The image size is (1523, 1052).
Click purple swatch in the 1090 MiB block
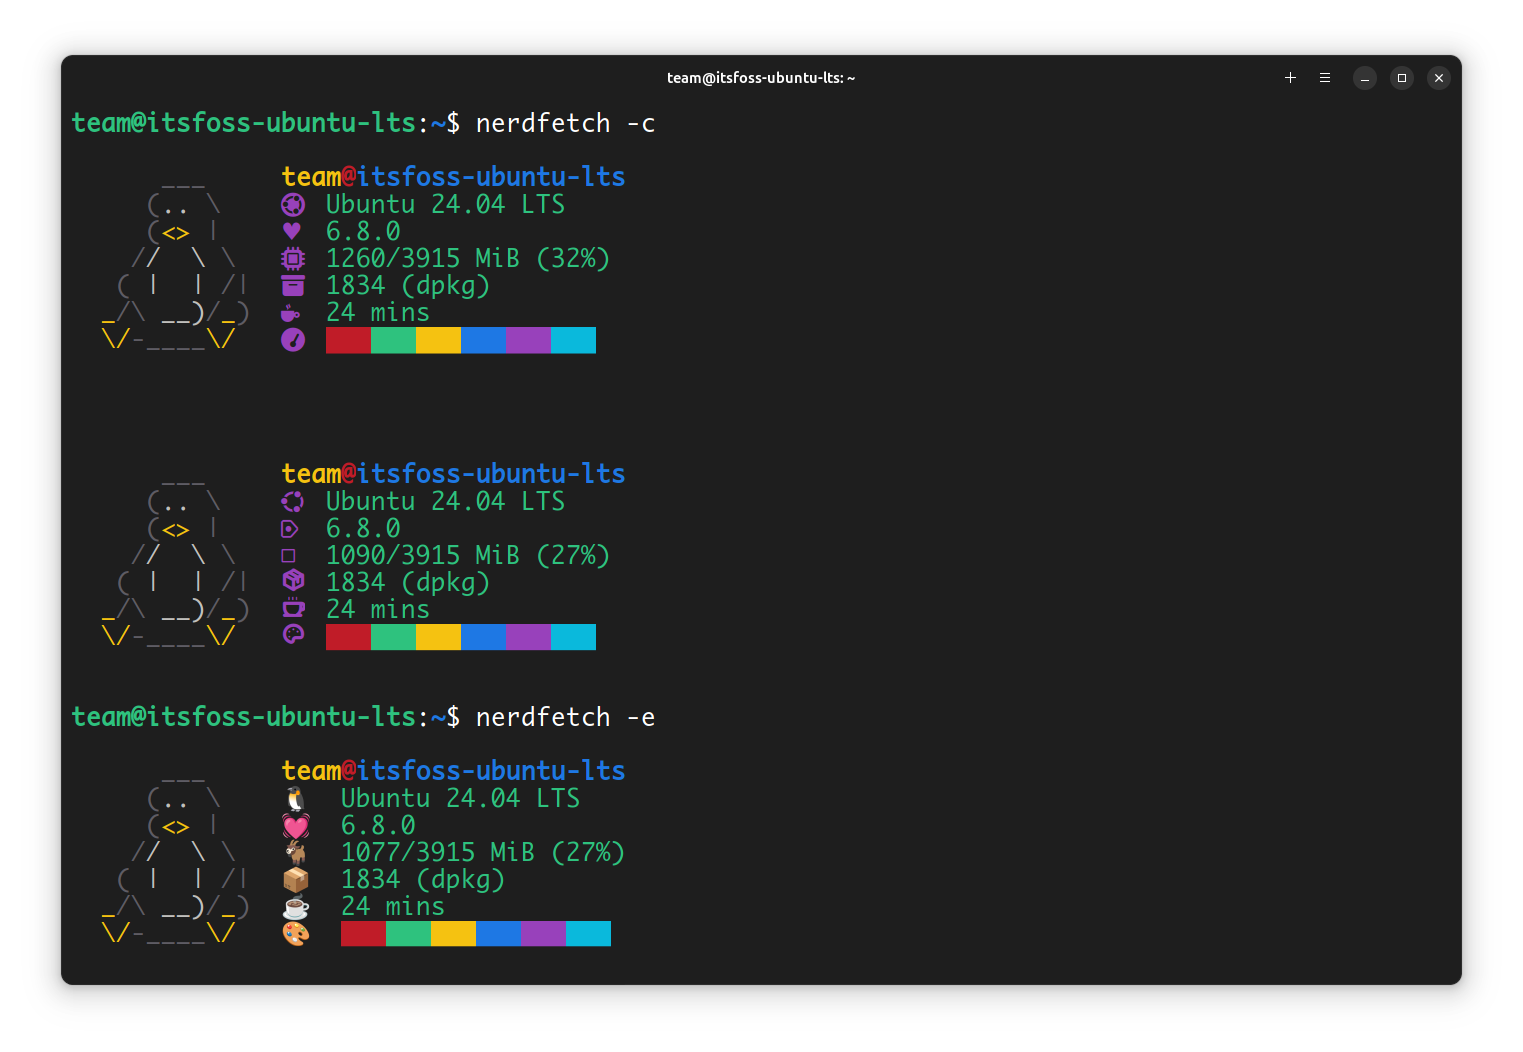coord(528,637)
